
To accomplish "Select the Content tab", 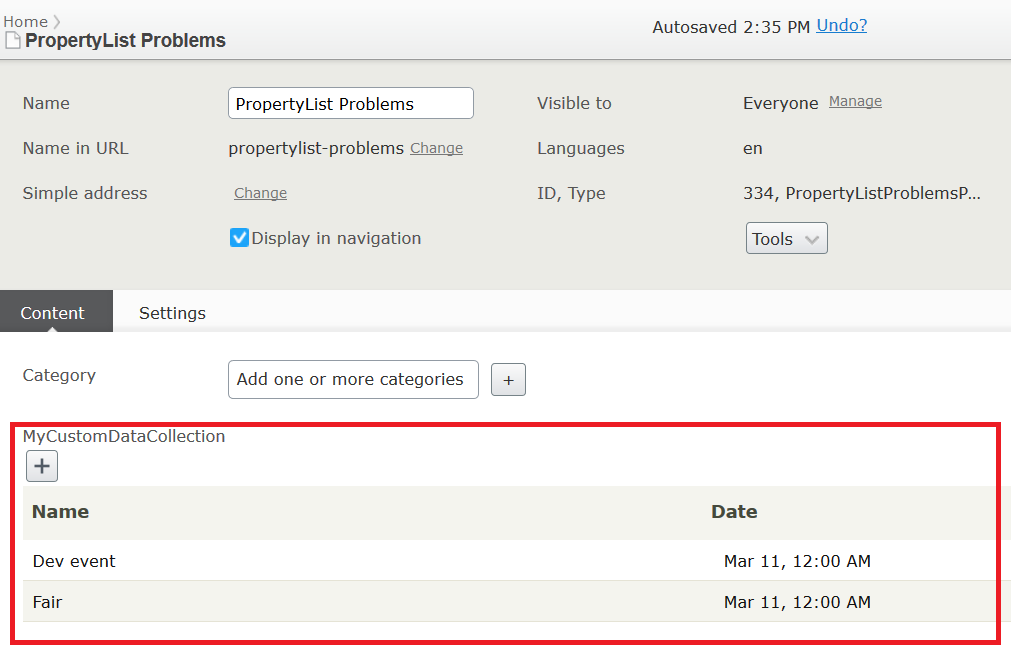I will click(x=53, y=313).
